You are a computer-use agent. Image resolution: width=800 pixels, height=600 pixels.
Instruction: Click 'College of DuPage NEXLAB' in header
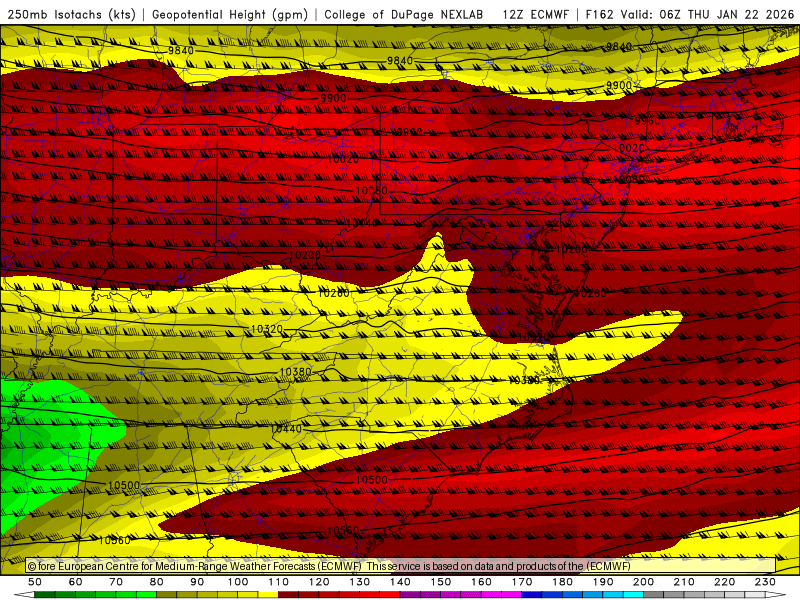(404, 14)
